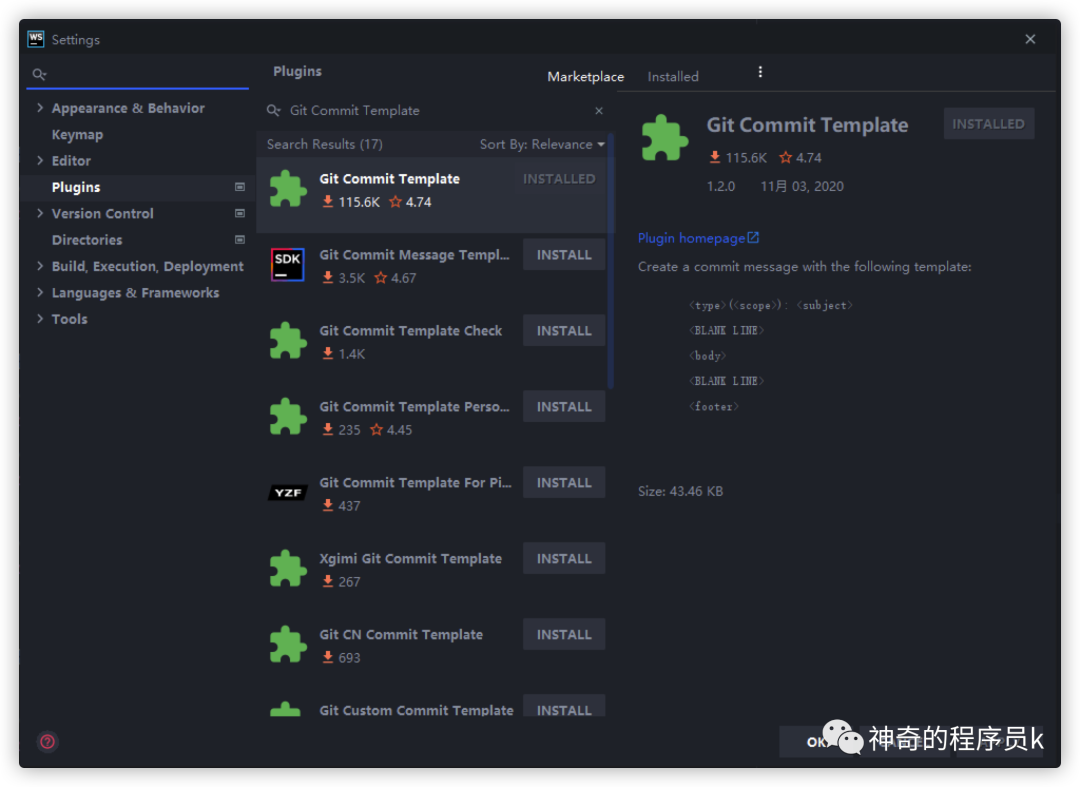Screen dimensions: 1080x787
Task: Click the Search Results (17) header
Action: pyautogui.click(x=324, y=144)
